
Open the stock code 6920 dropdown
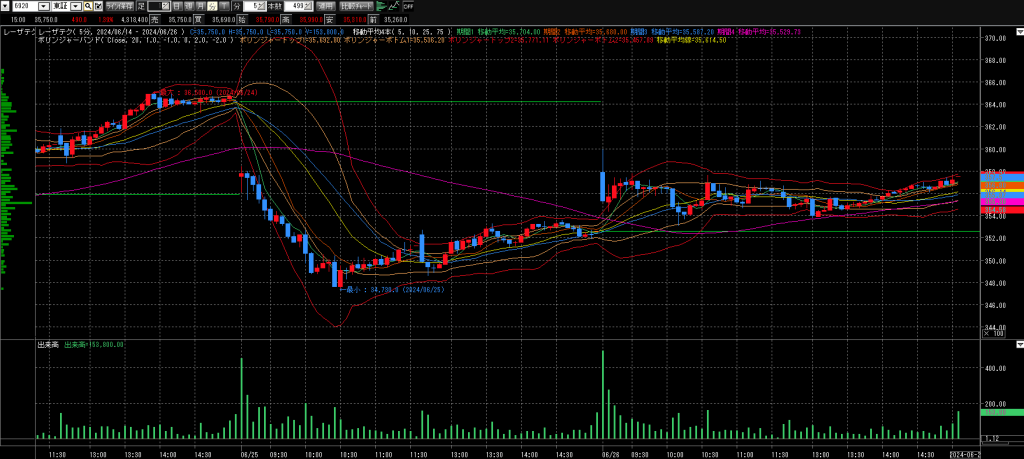tap(44, 6)
